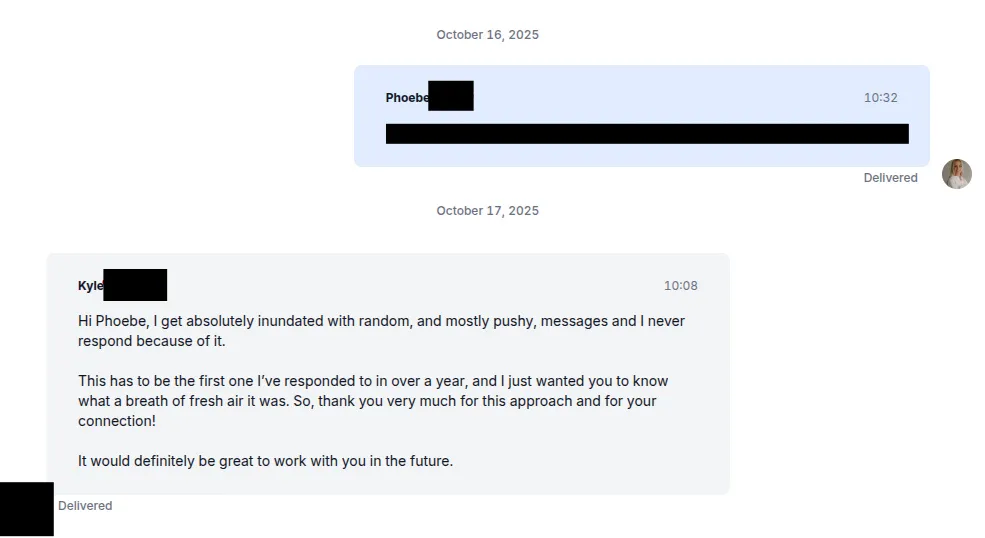Click the word 'connection!' in Kyle's message
This screenshot has width=985, height=538.
117,421
